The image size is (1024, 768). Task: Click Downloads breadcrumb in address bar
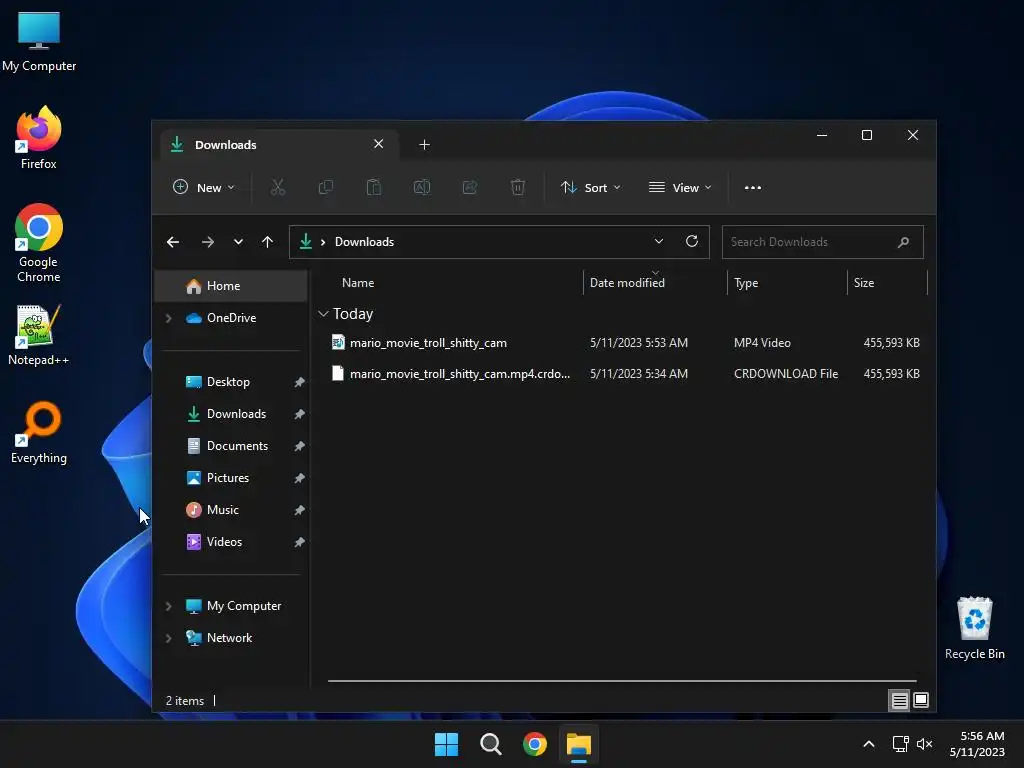[x=364, y=242]
